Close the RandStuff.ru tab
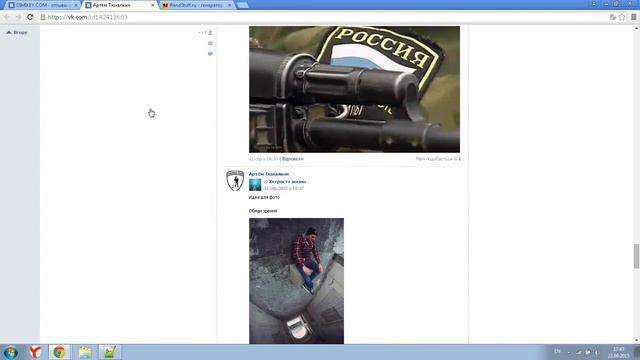 pyautogui.click(x=229, y=5)
